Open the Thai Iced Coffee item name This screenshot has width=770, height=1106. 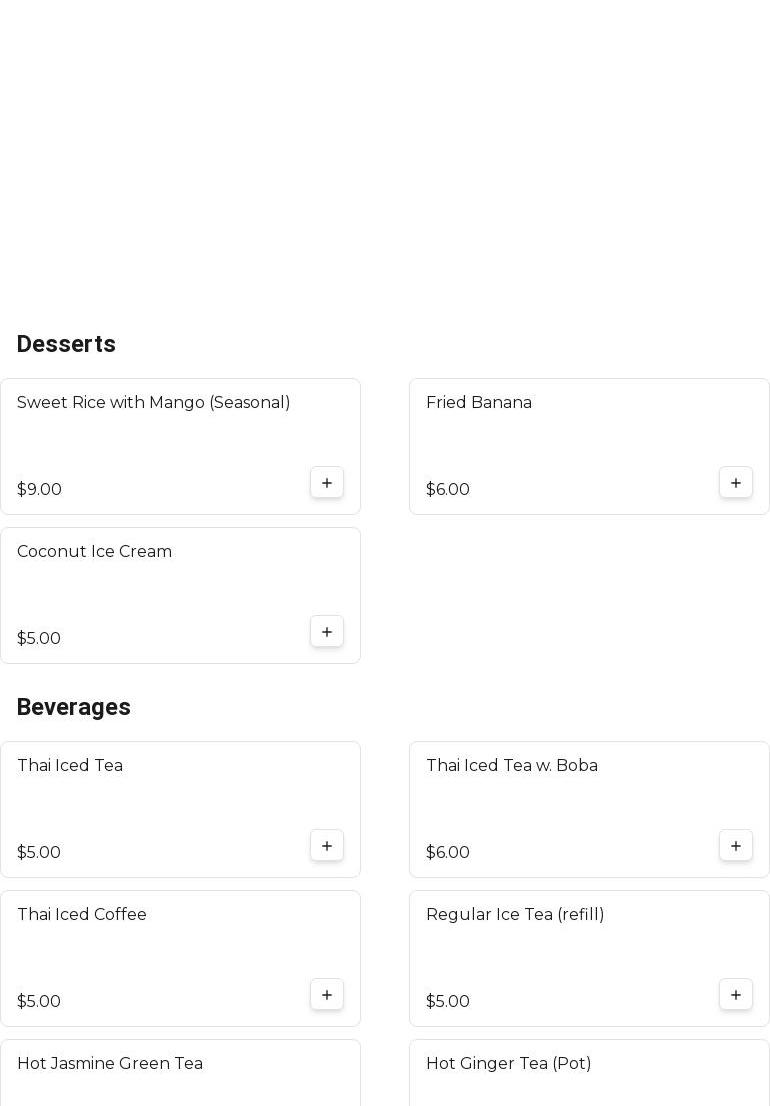(82, 915)
